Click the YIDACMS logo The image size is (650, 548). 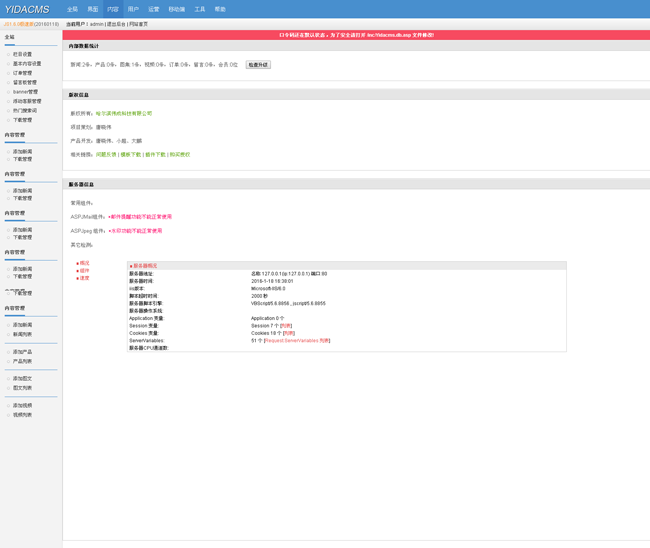coord(27,9)
